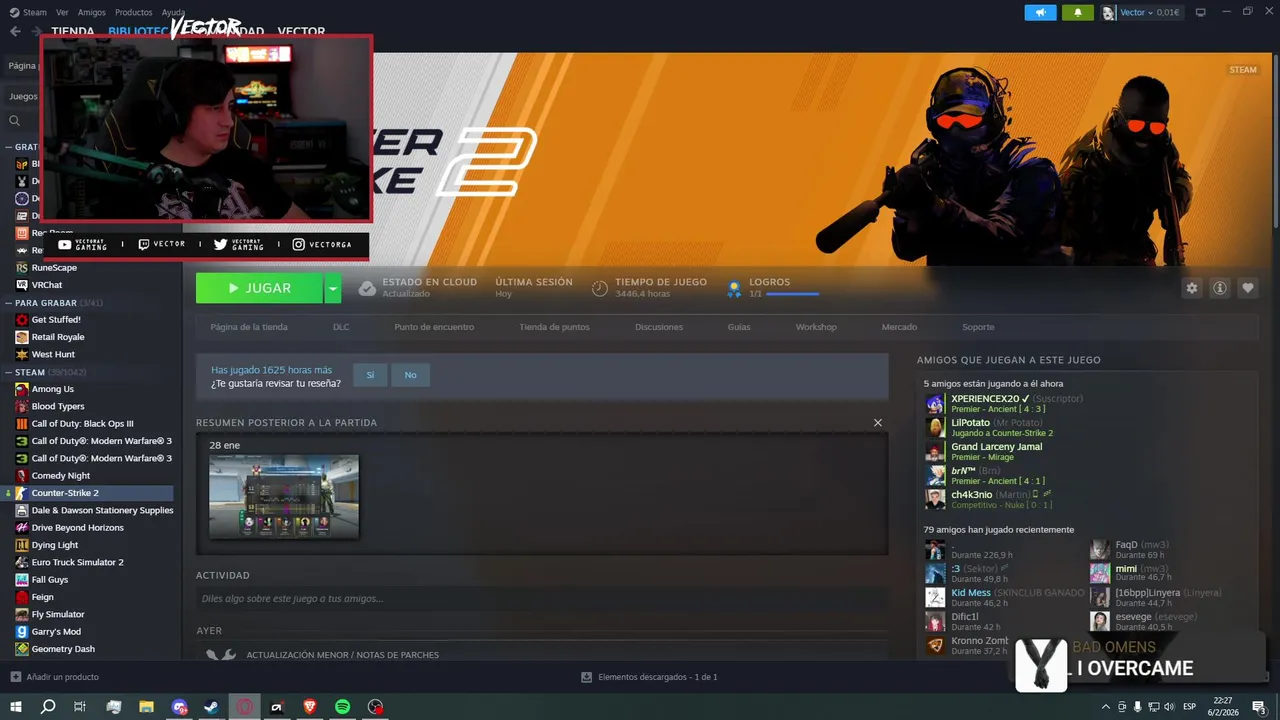Open the Steam app in the taskbar
The width and height of the screenshot is (1280, 720).
tap(212, 706)
